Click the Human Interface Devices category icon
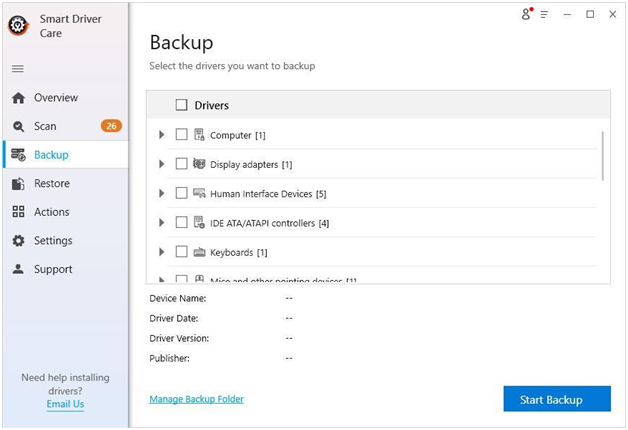 click(x=199, y=193)
